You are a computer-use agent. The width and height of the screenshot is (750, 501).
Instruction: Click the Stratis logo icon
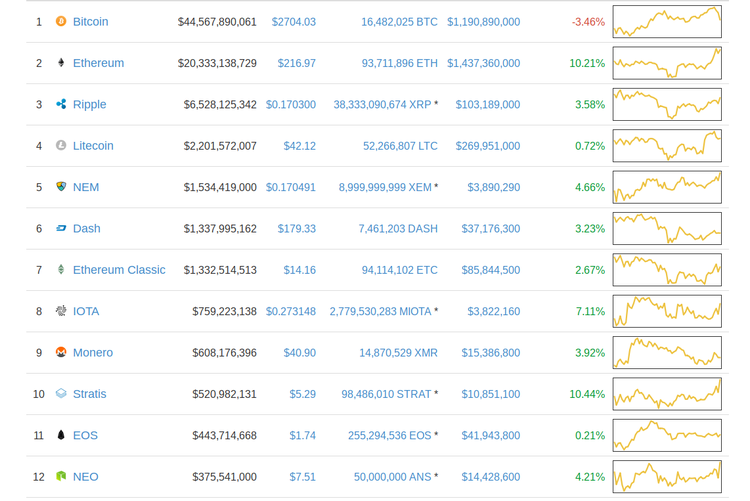(x=61, y=394)
